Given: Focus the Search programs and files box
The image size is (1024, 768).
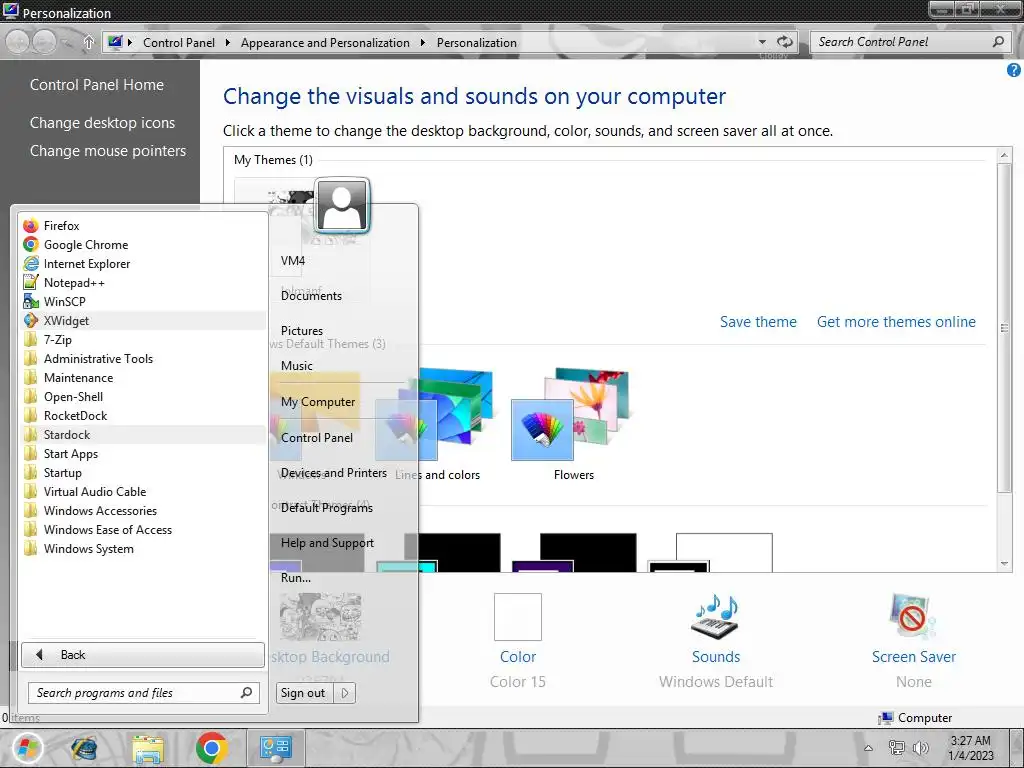Looking at the screenshot, I should (x=144, y=693).
